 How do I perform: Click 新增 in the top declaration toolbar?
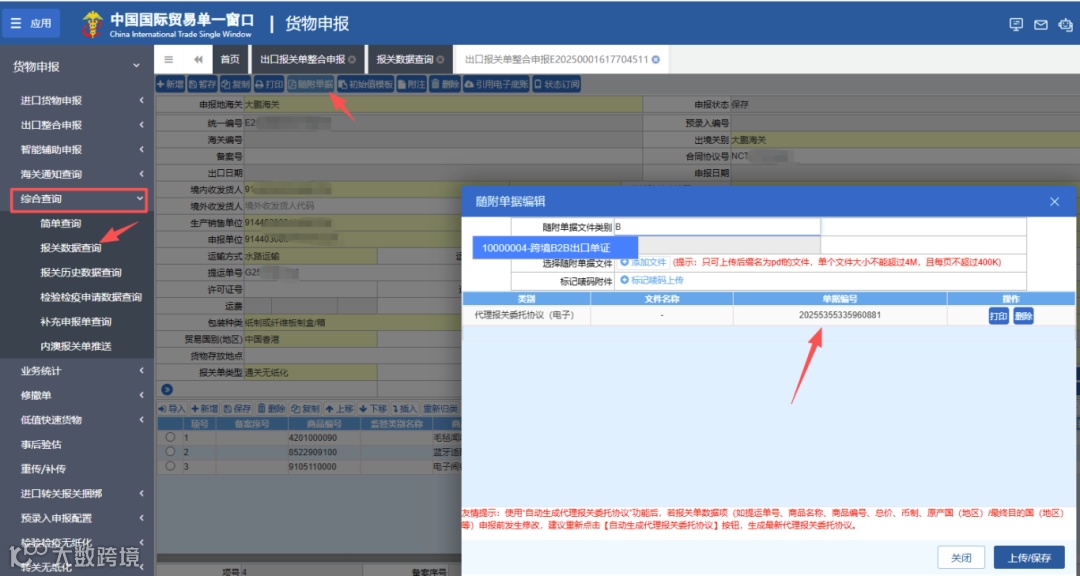pyautogui.click(x=170, y=85)
